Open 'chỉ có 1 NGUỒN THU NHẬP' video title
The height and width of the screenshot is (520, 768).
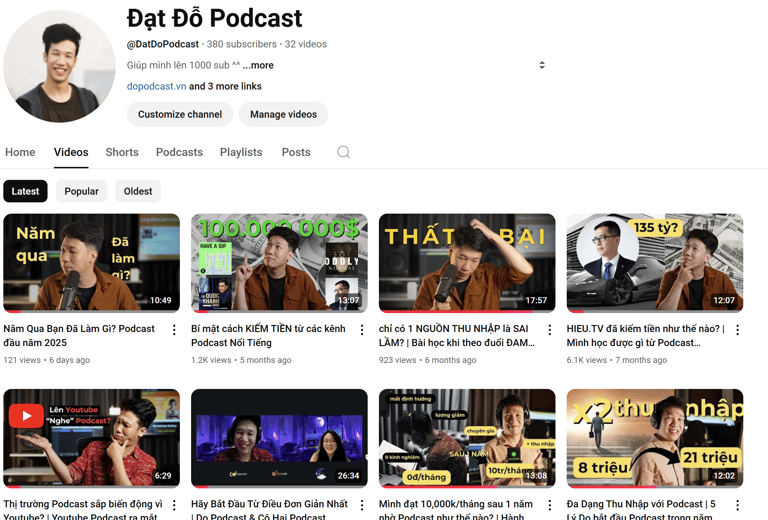click(456, 335)
